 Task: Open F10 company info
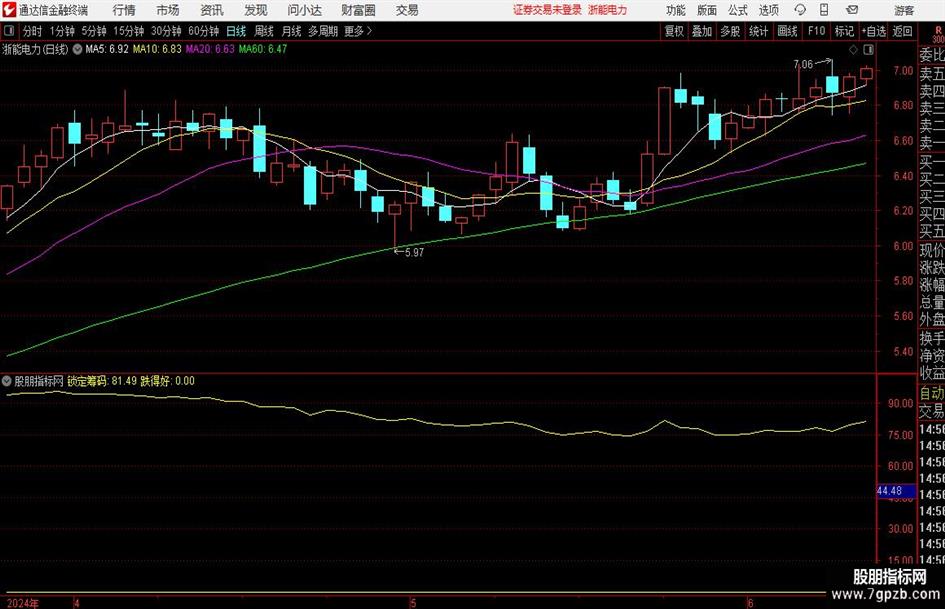coord(816,31)
